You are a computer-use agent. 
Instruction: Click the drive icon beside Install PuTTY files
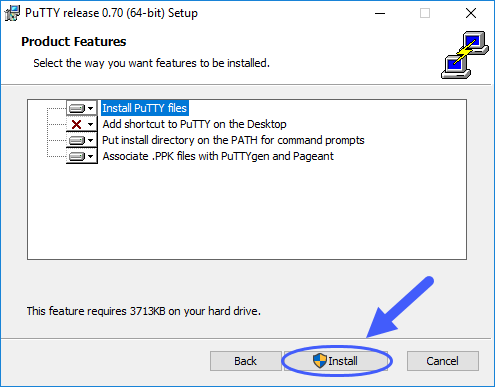[x=77, y=108]
